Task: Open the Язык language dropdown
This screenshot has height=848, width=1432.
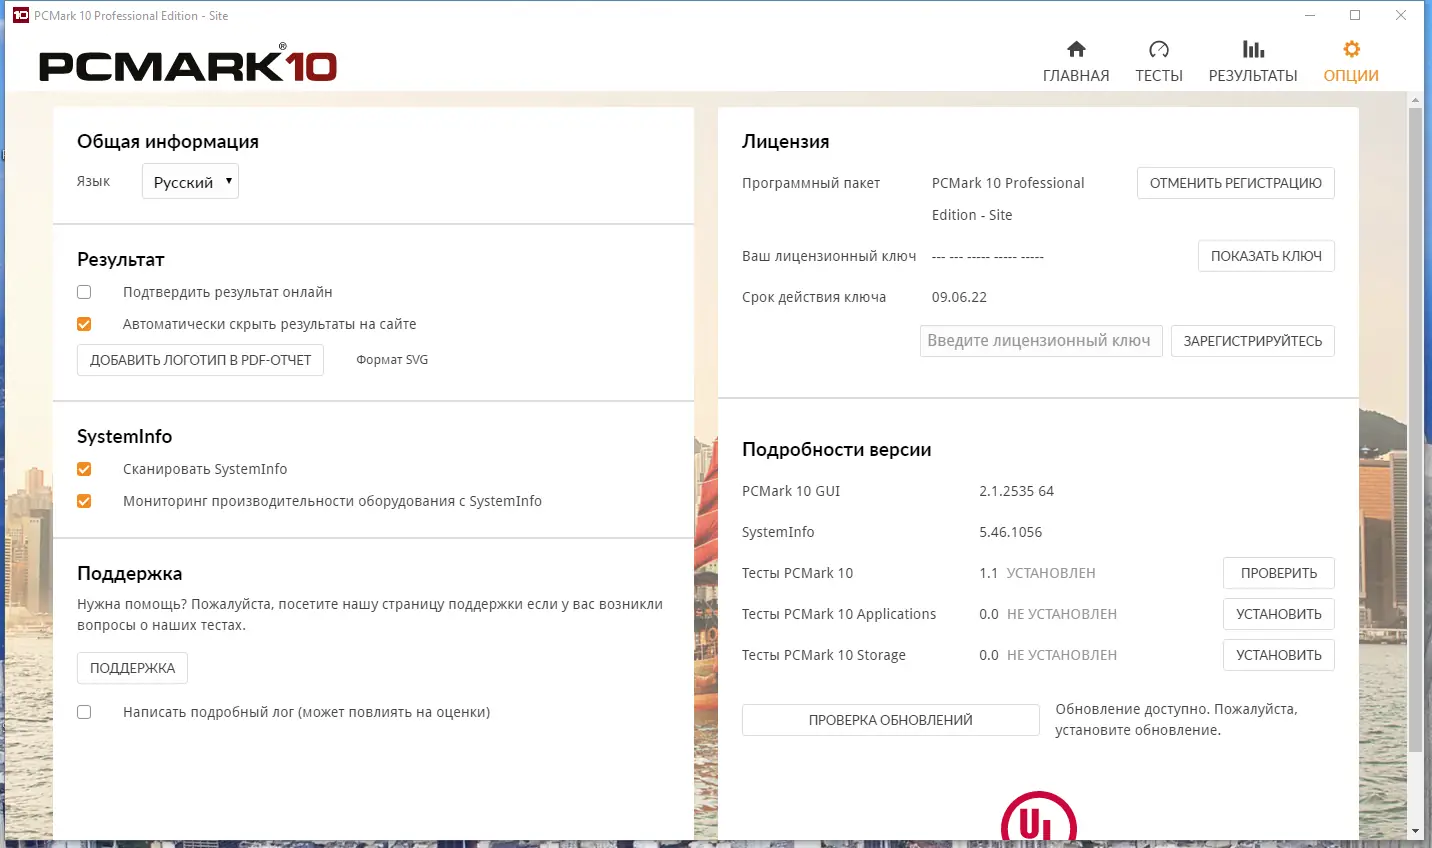Action: (x=190, y=181)
